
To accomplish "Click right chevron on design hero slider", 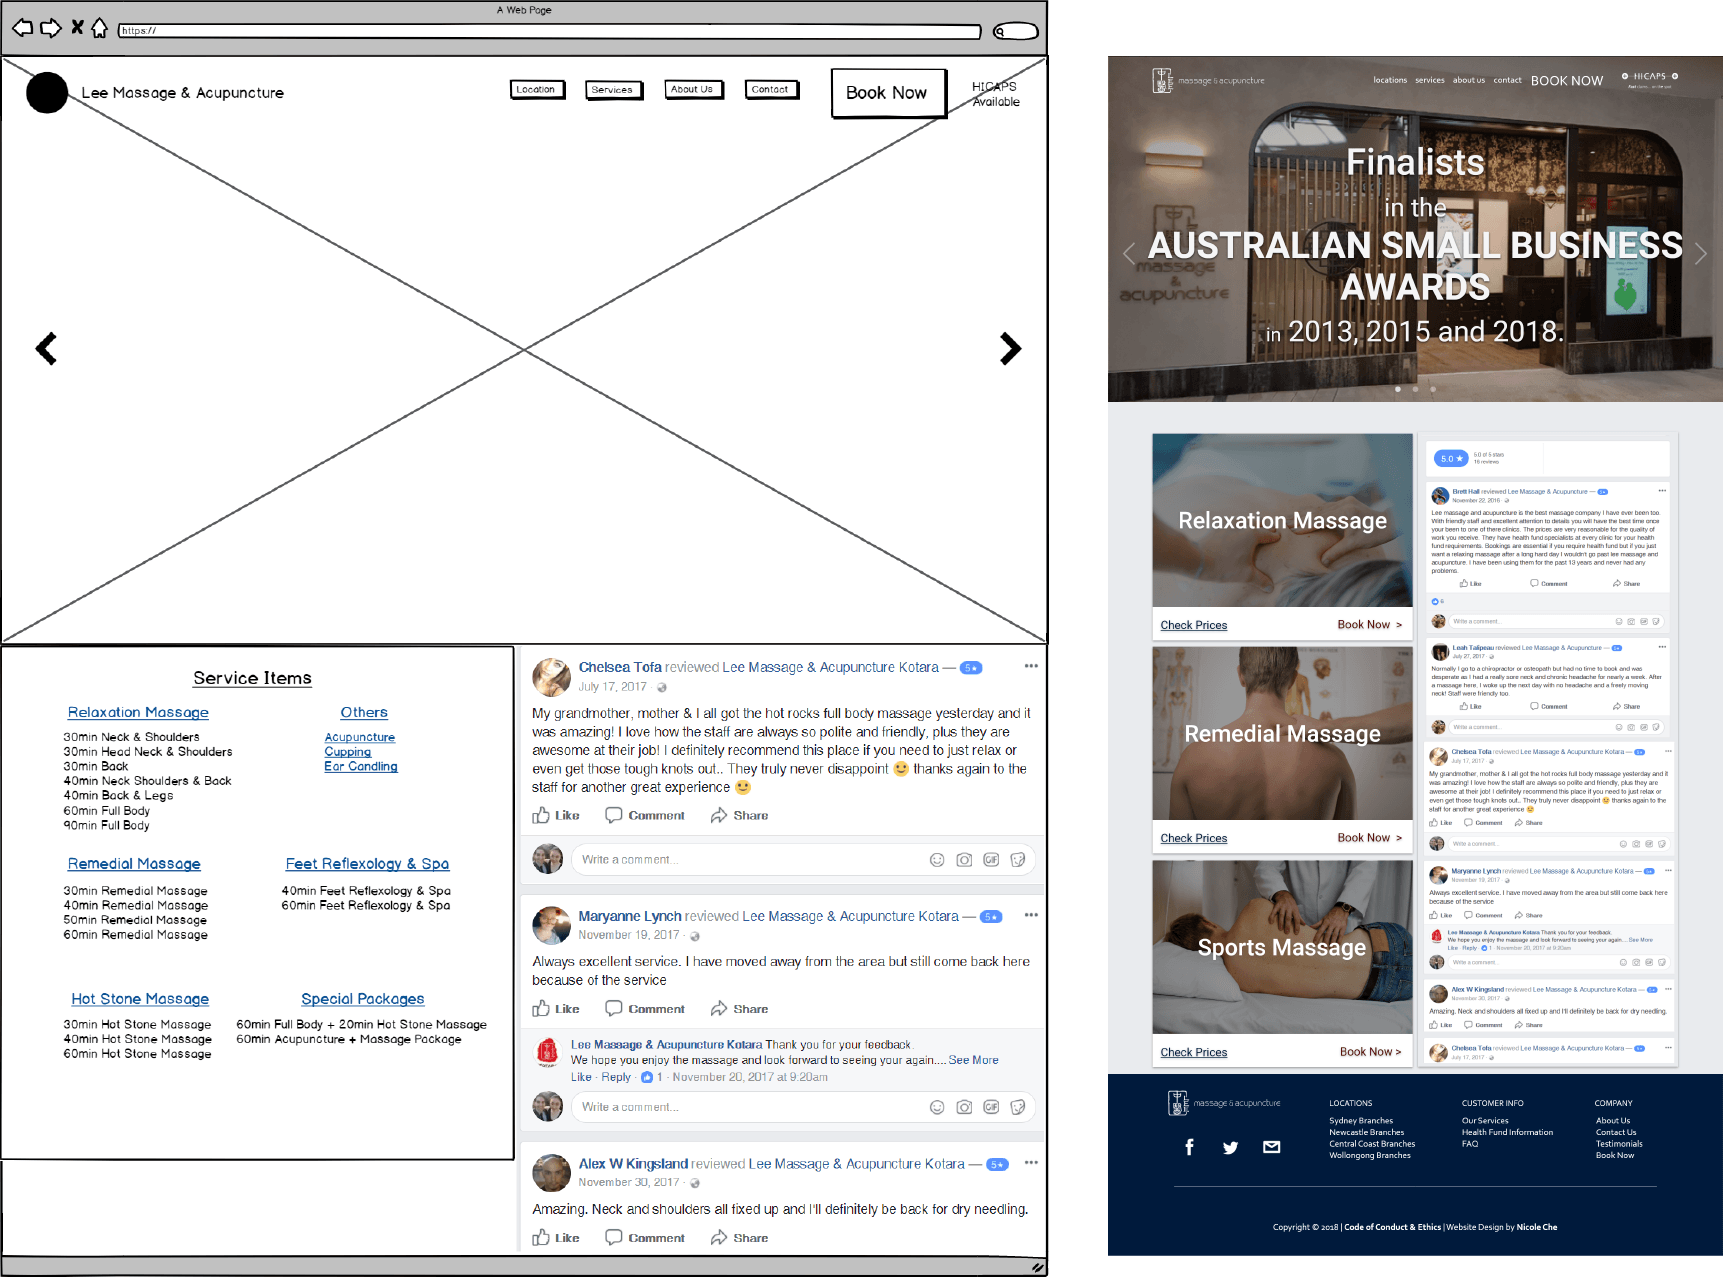I will [1700, 253].
